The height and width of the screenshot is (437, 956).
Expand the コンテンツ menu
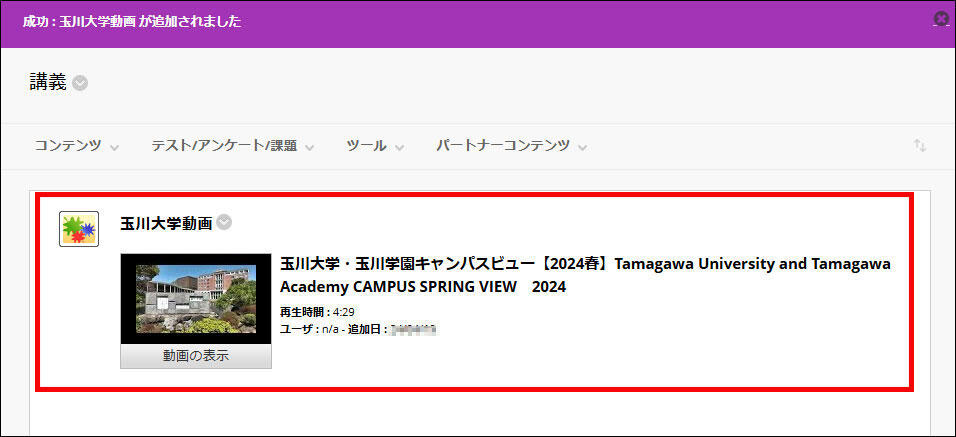[76, 146]
